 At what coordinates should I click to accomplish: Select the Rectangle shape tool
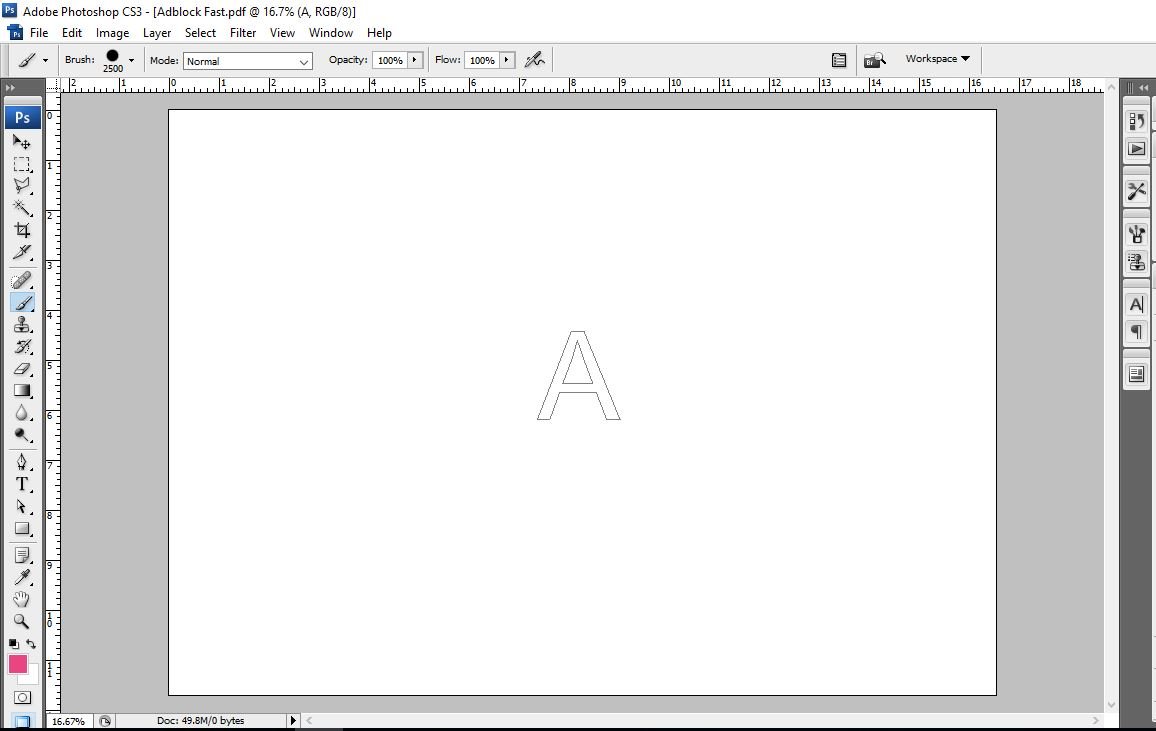(x=22, y=528)
